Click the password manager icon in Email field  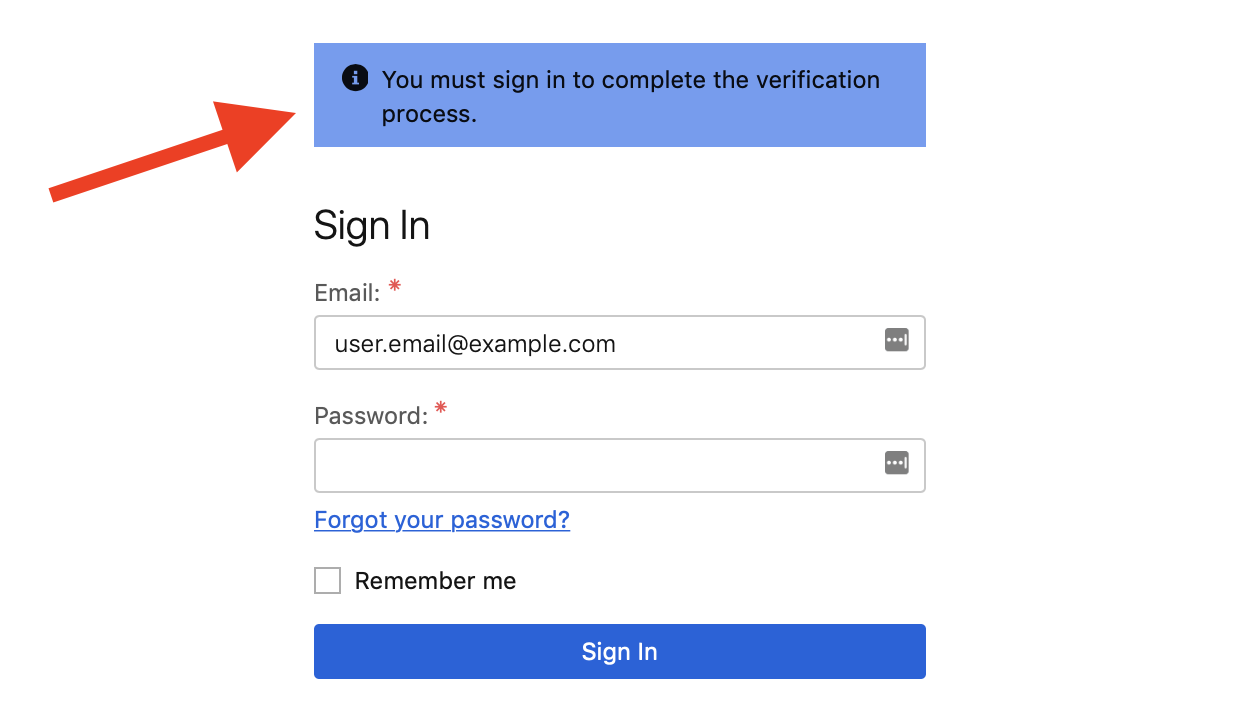tap(897, 340)
